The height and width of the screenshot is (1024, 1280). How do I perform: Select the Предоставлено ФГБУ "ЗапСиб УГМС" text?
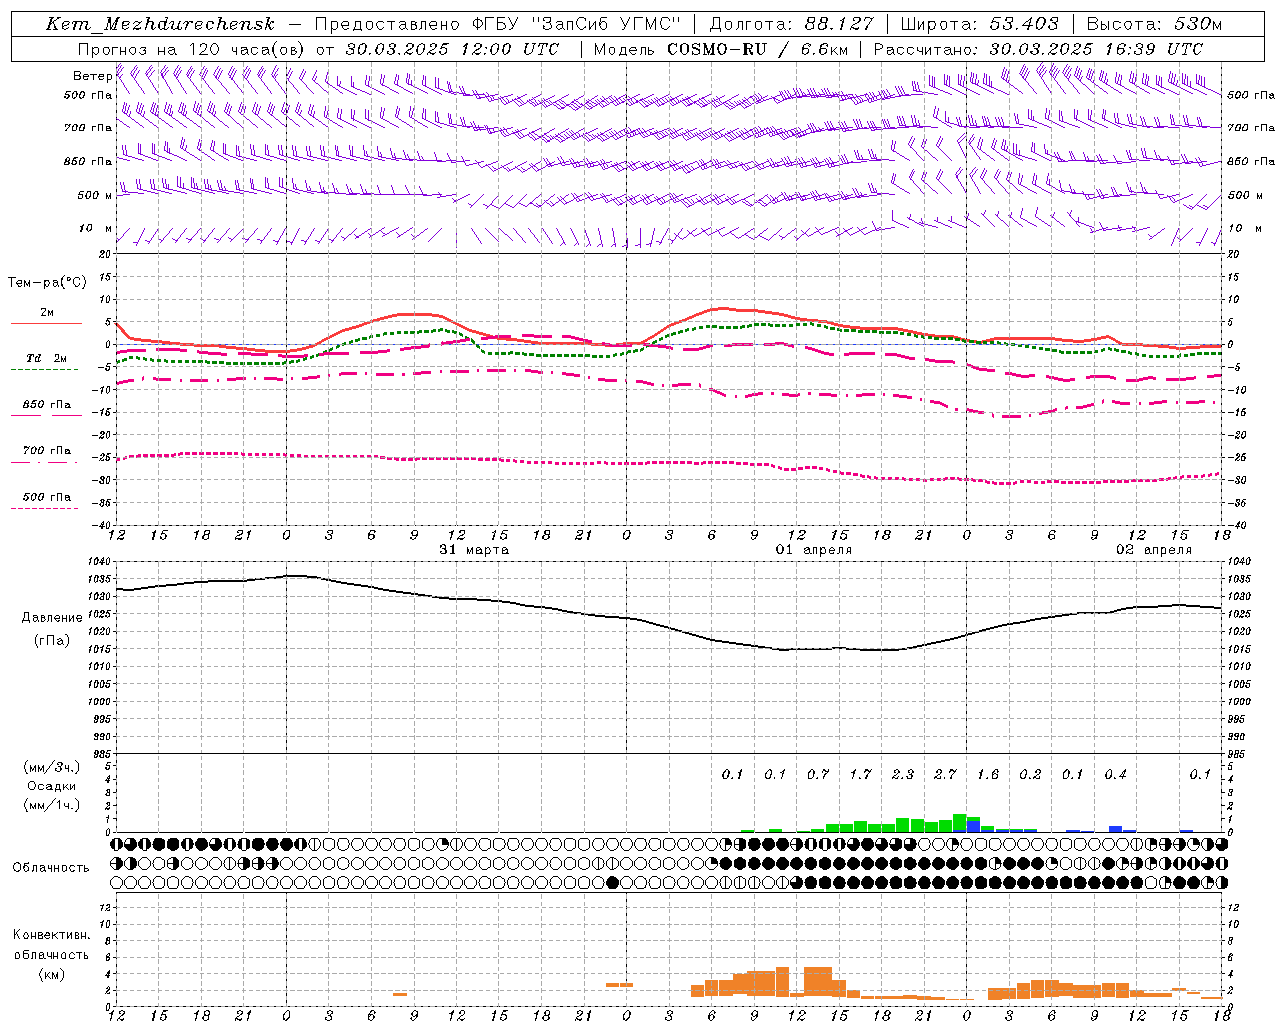coord(497,24)
